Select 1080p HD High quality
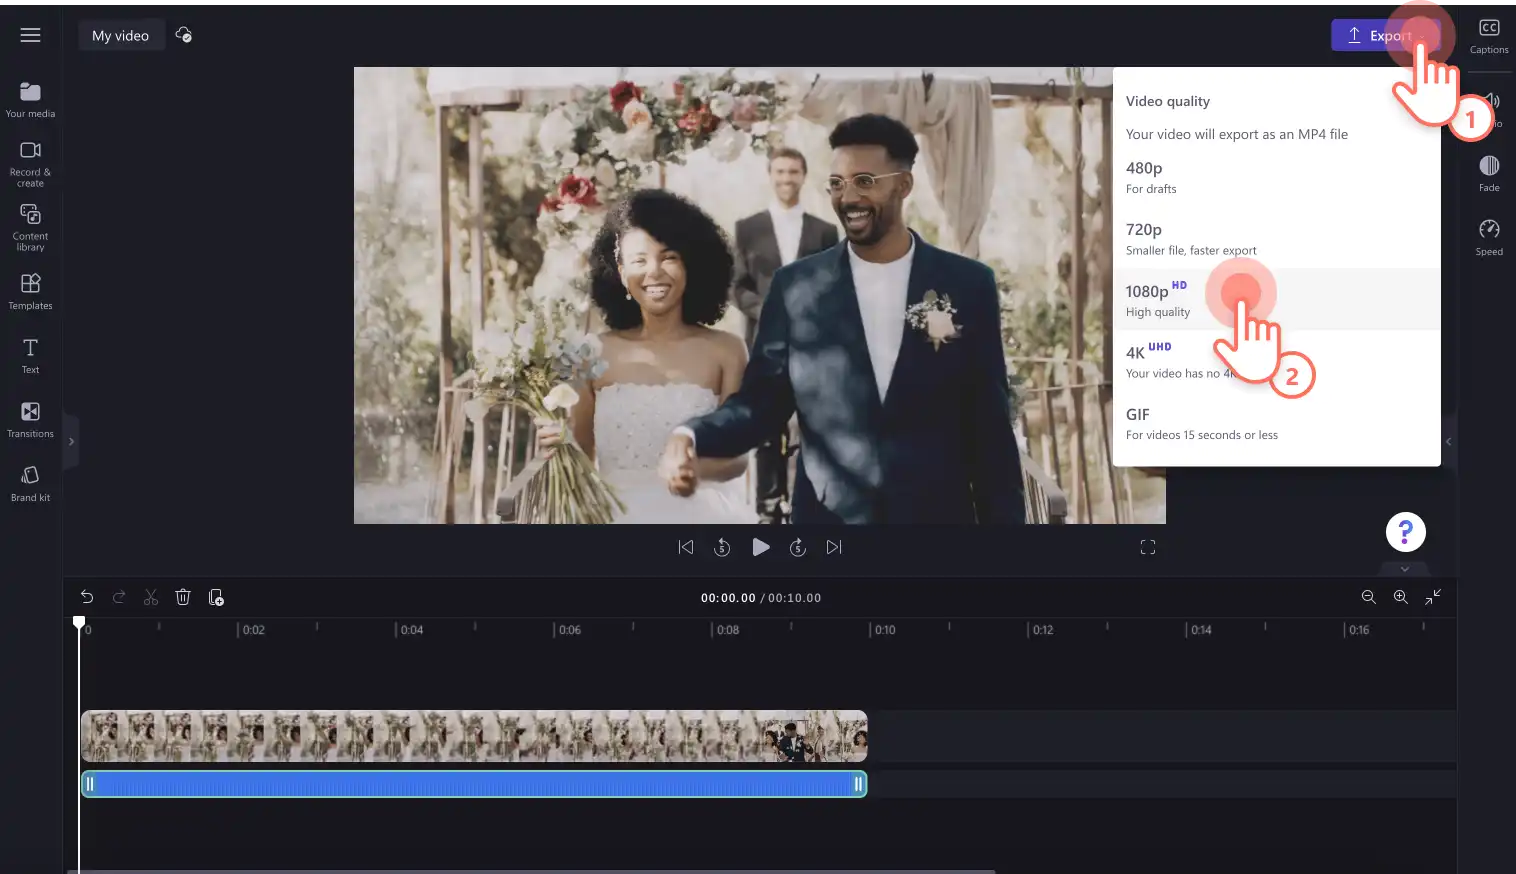The height and width of the screenshot is (874, 1516). 1276,299
